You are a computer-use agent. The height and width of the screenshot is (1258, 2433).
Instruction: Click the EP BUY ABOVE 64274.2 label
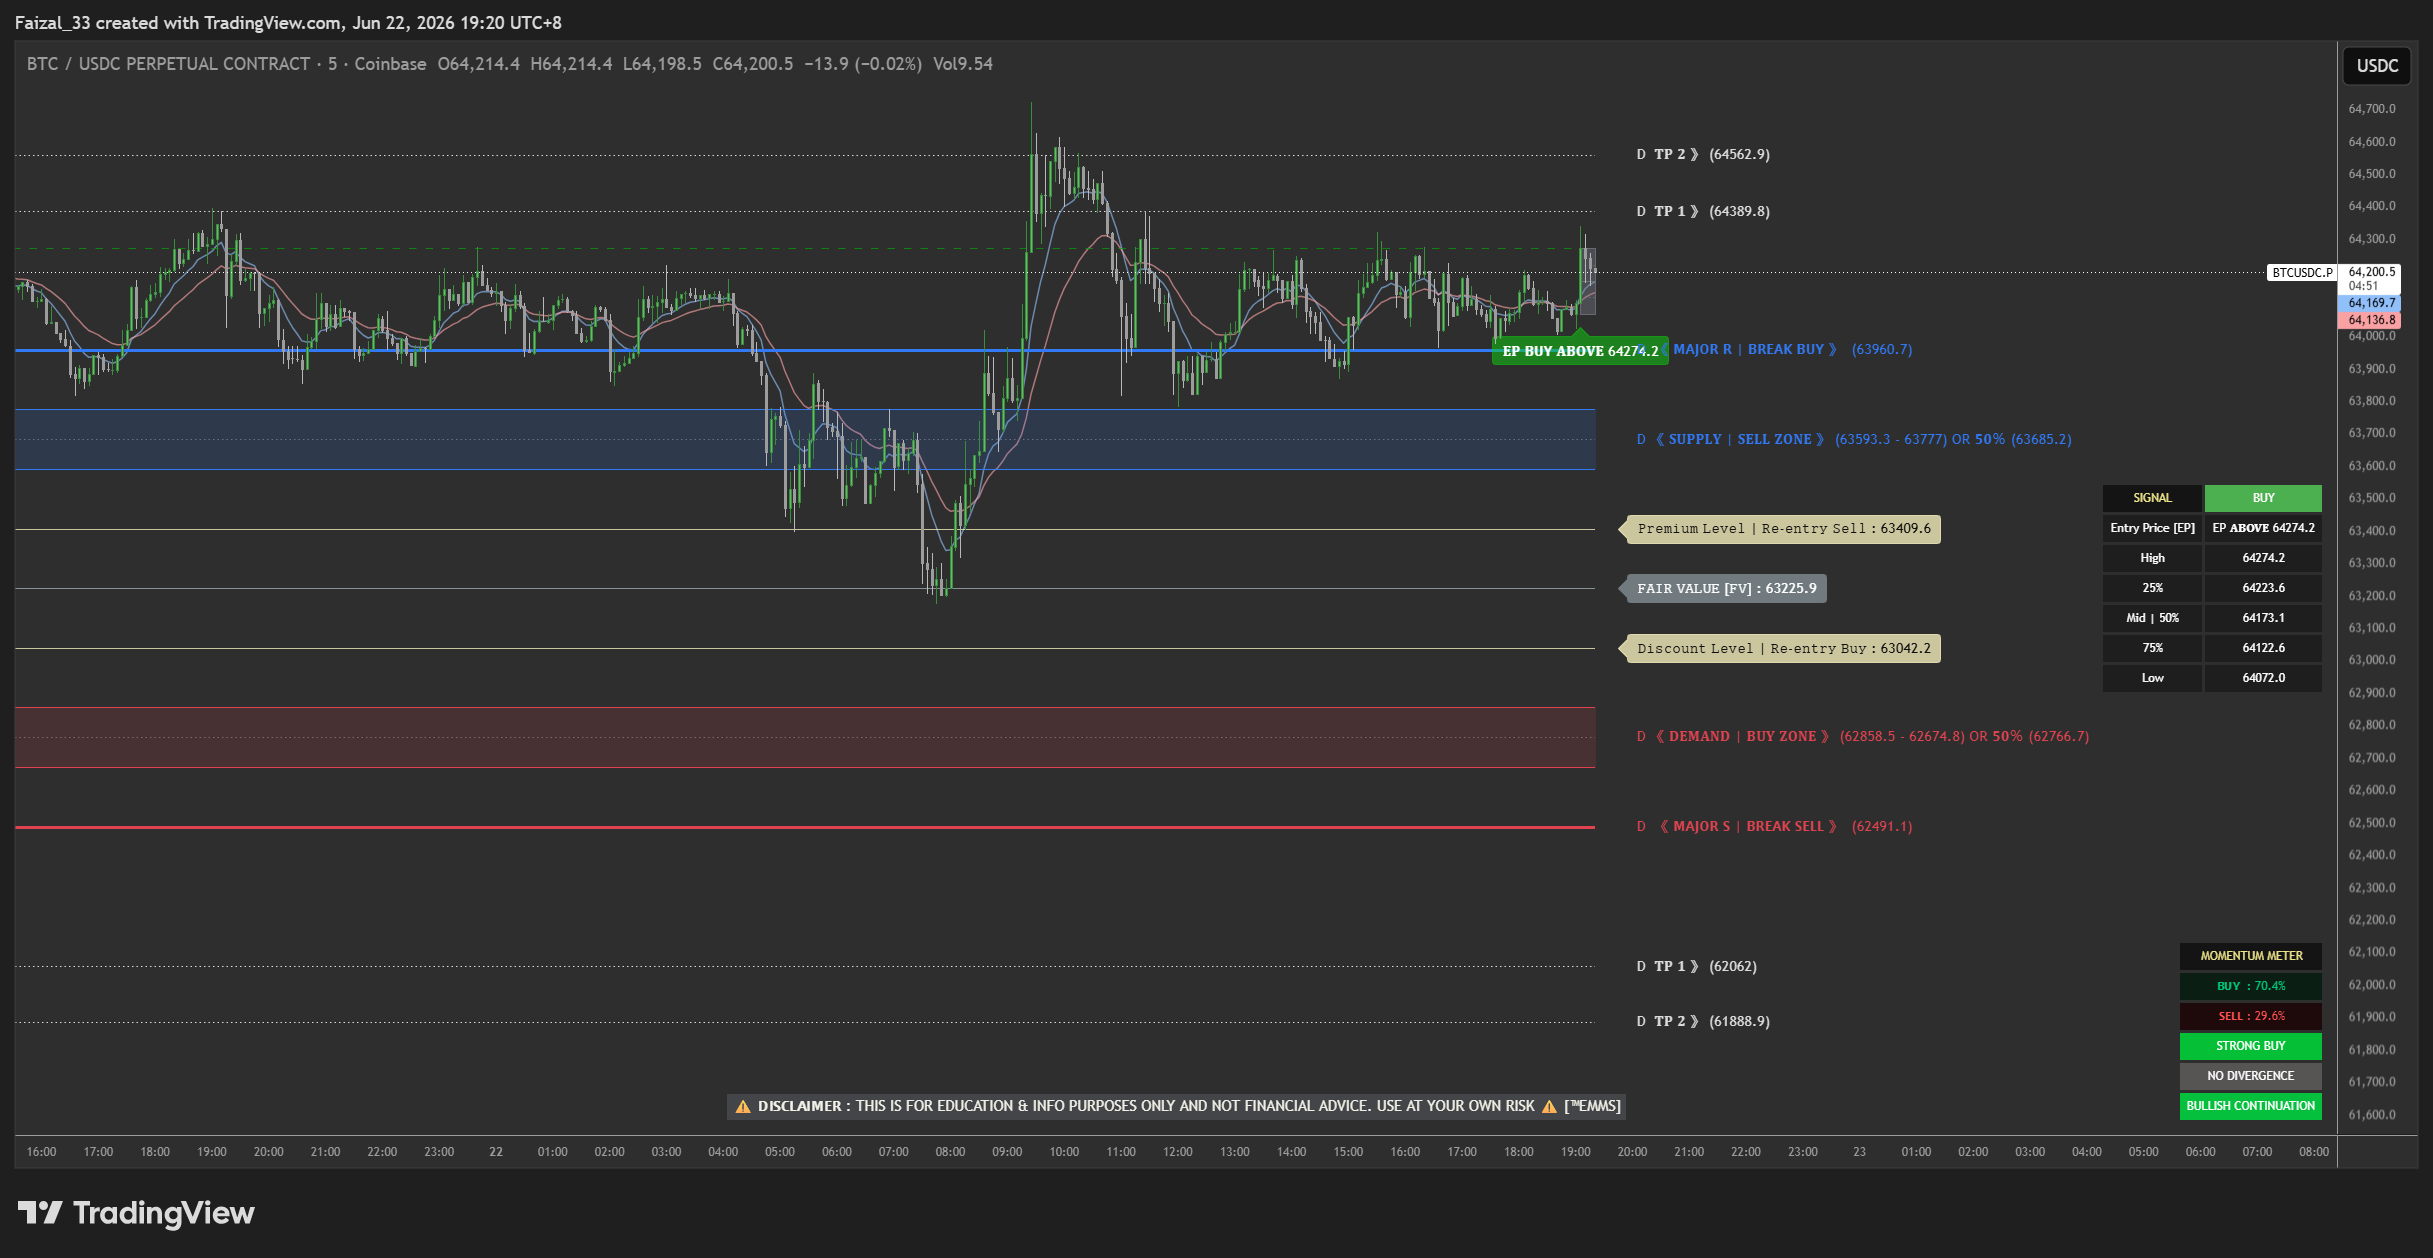coord(1579,351)
